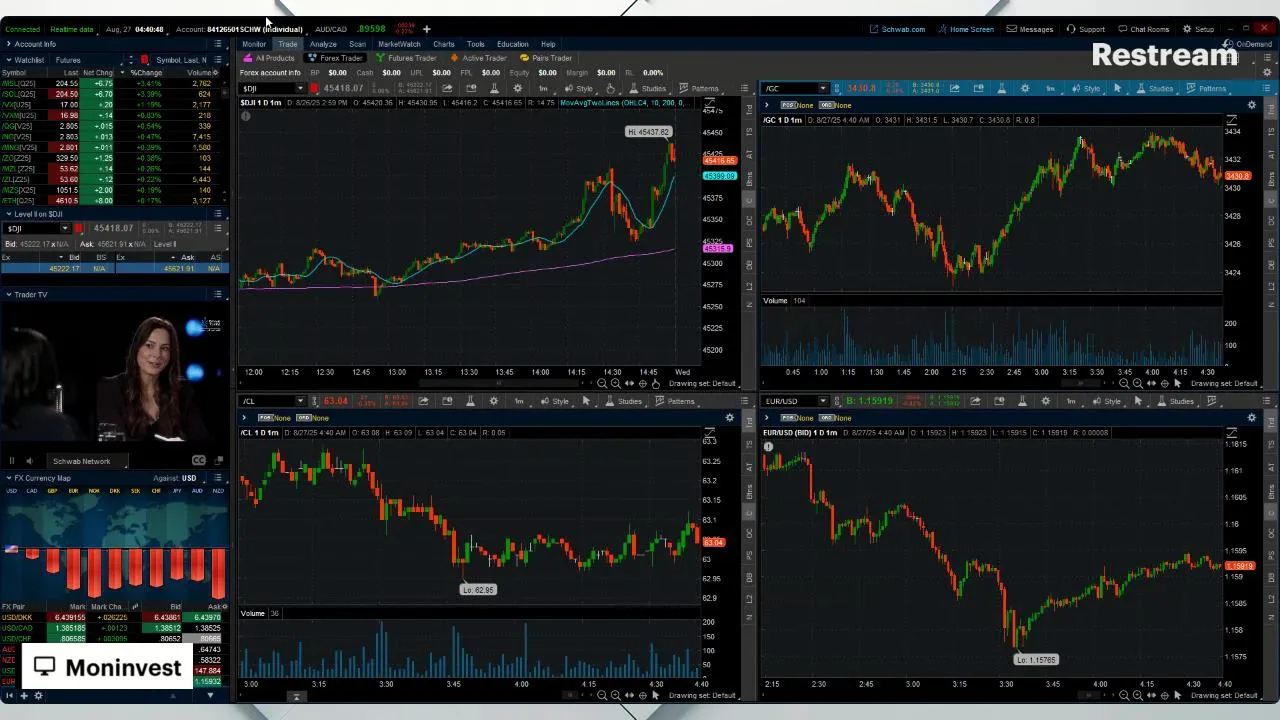This screenshot has height=720, width=1280.
Task: Toggle the Trd side tab on /CL chart
Action: tap(749, 422)
